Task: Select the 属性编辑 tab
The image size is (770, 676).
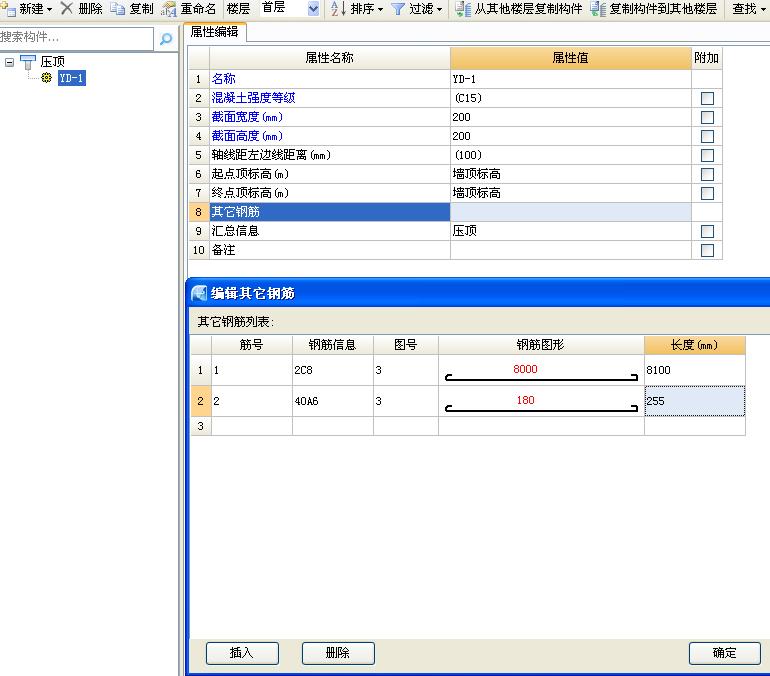Action: (215, 32)
